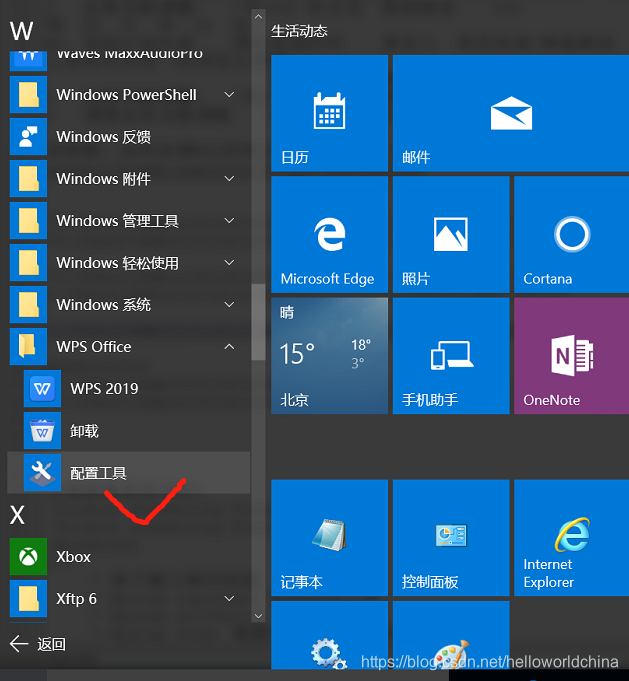Open the Cortana tile
Screen dimensions: 629x681
pyautogui.click(x=572, y=235)
